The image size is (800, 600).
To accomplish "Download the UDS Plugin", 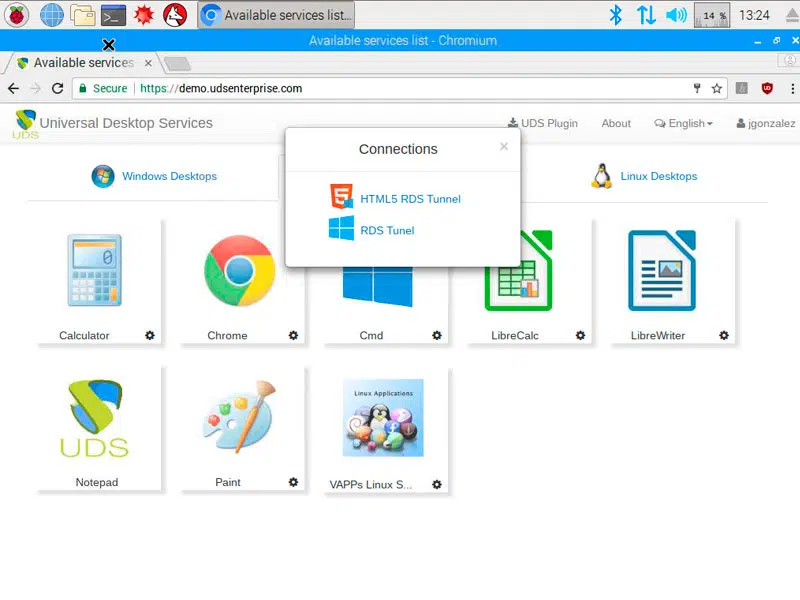I will click(543, 123).
